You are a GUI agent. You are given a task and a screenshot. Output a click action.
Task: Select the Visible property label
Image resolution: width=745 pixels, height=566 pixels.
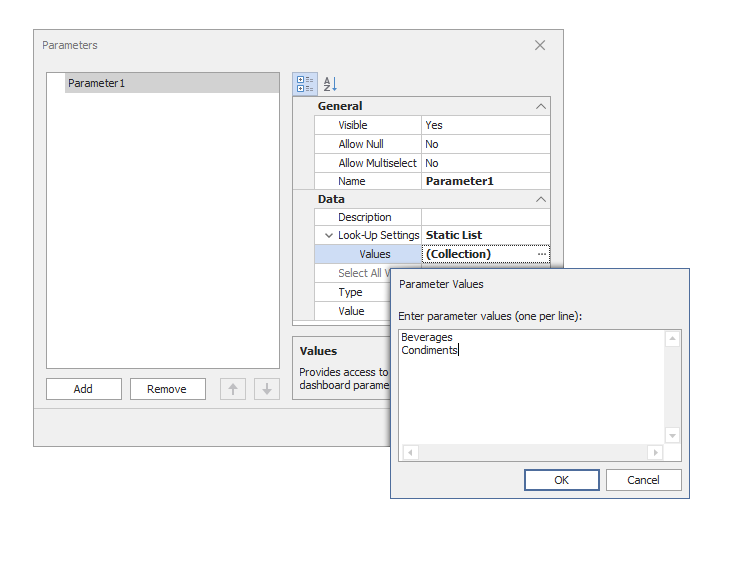(x=353, y=125)
